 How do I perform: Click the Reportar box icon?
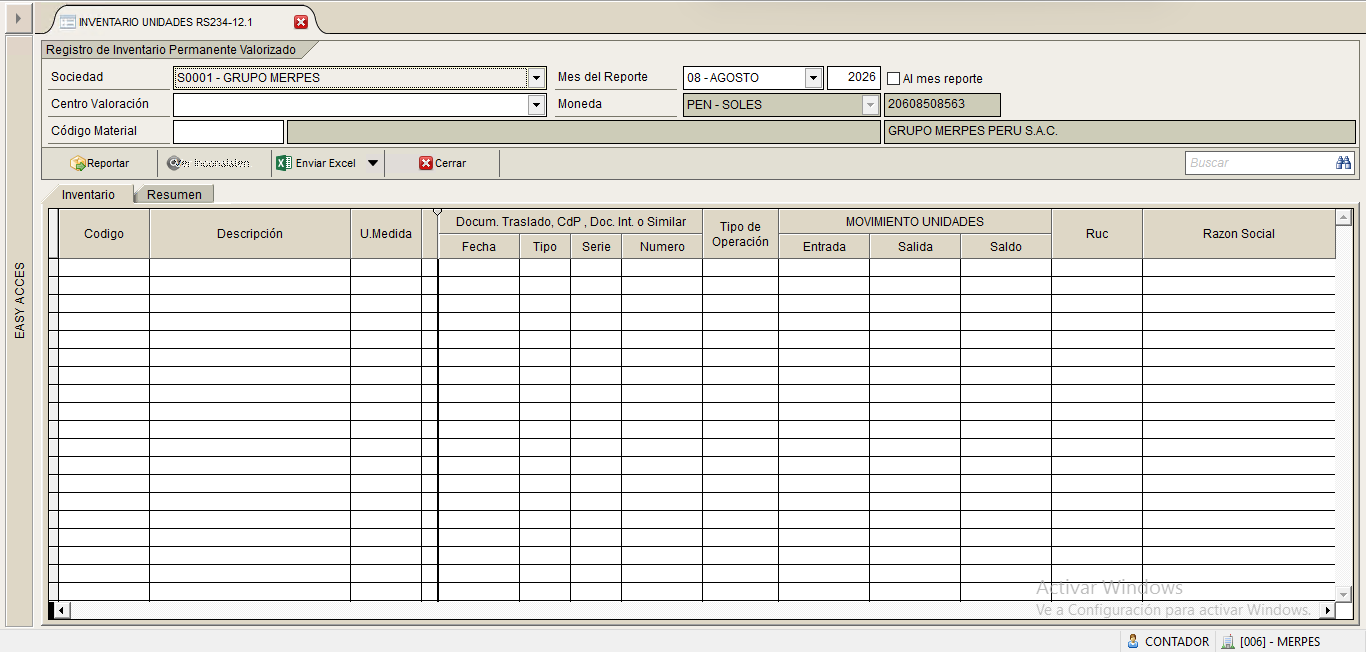[77, 163]
